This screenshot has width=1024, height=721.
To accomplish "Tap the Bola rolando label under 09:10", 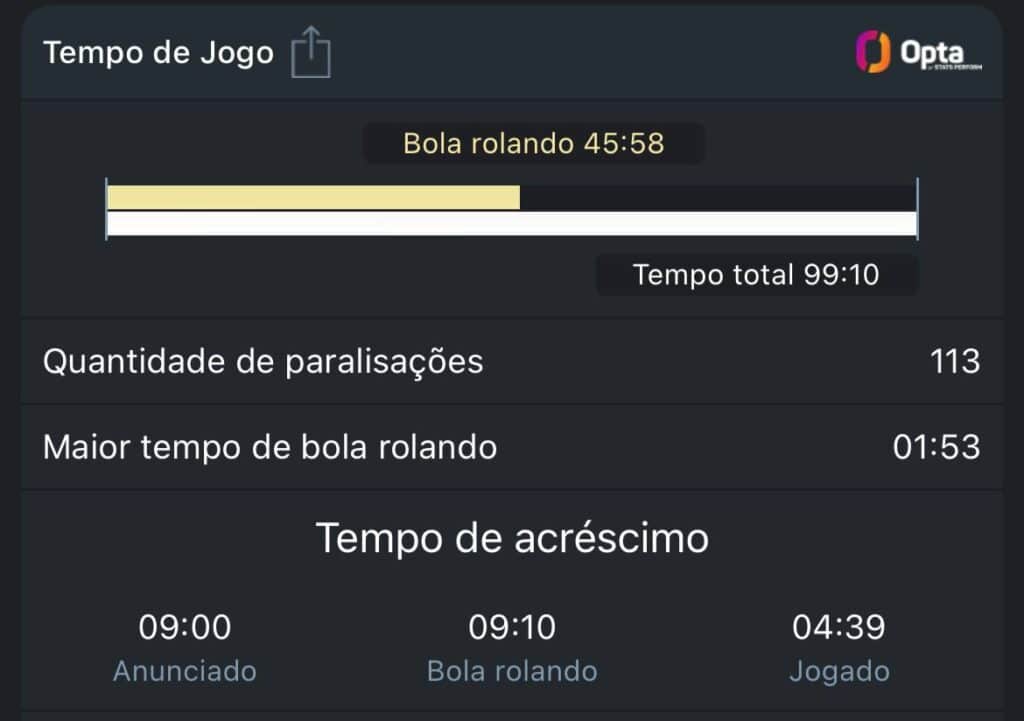I will point(512,670).
